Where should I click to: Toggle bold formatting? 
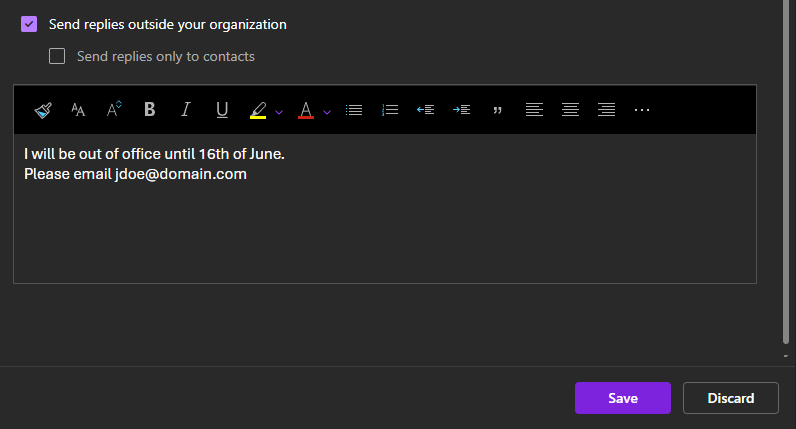tap(150, 110)
